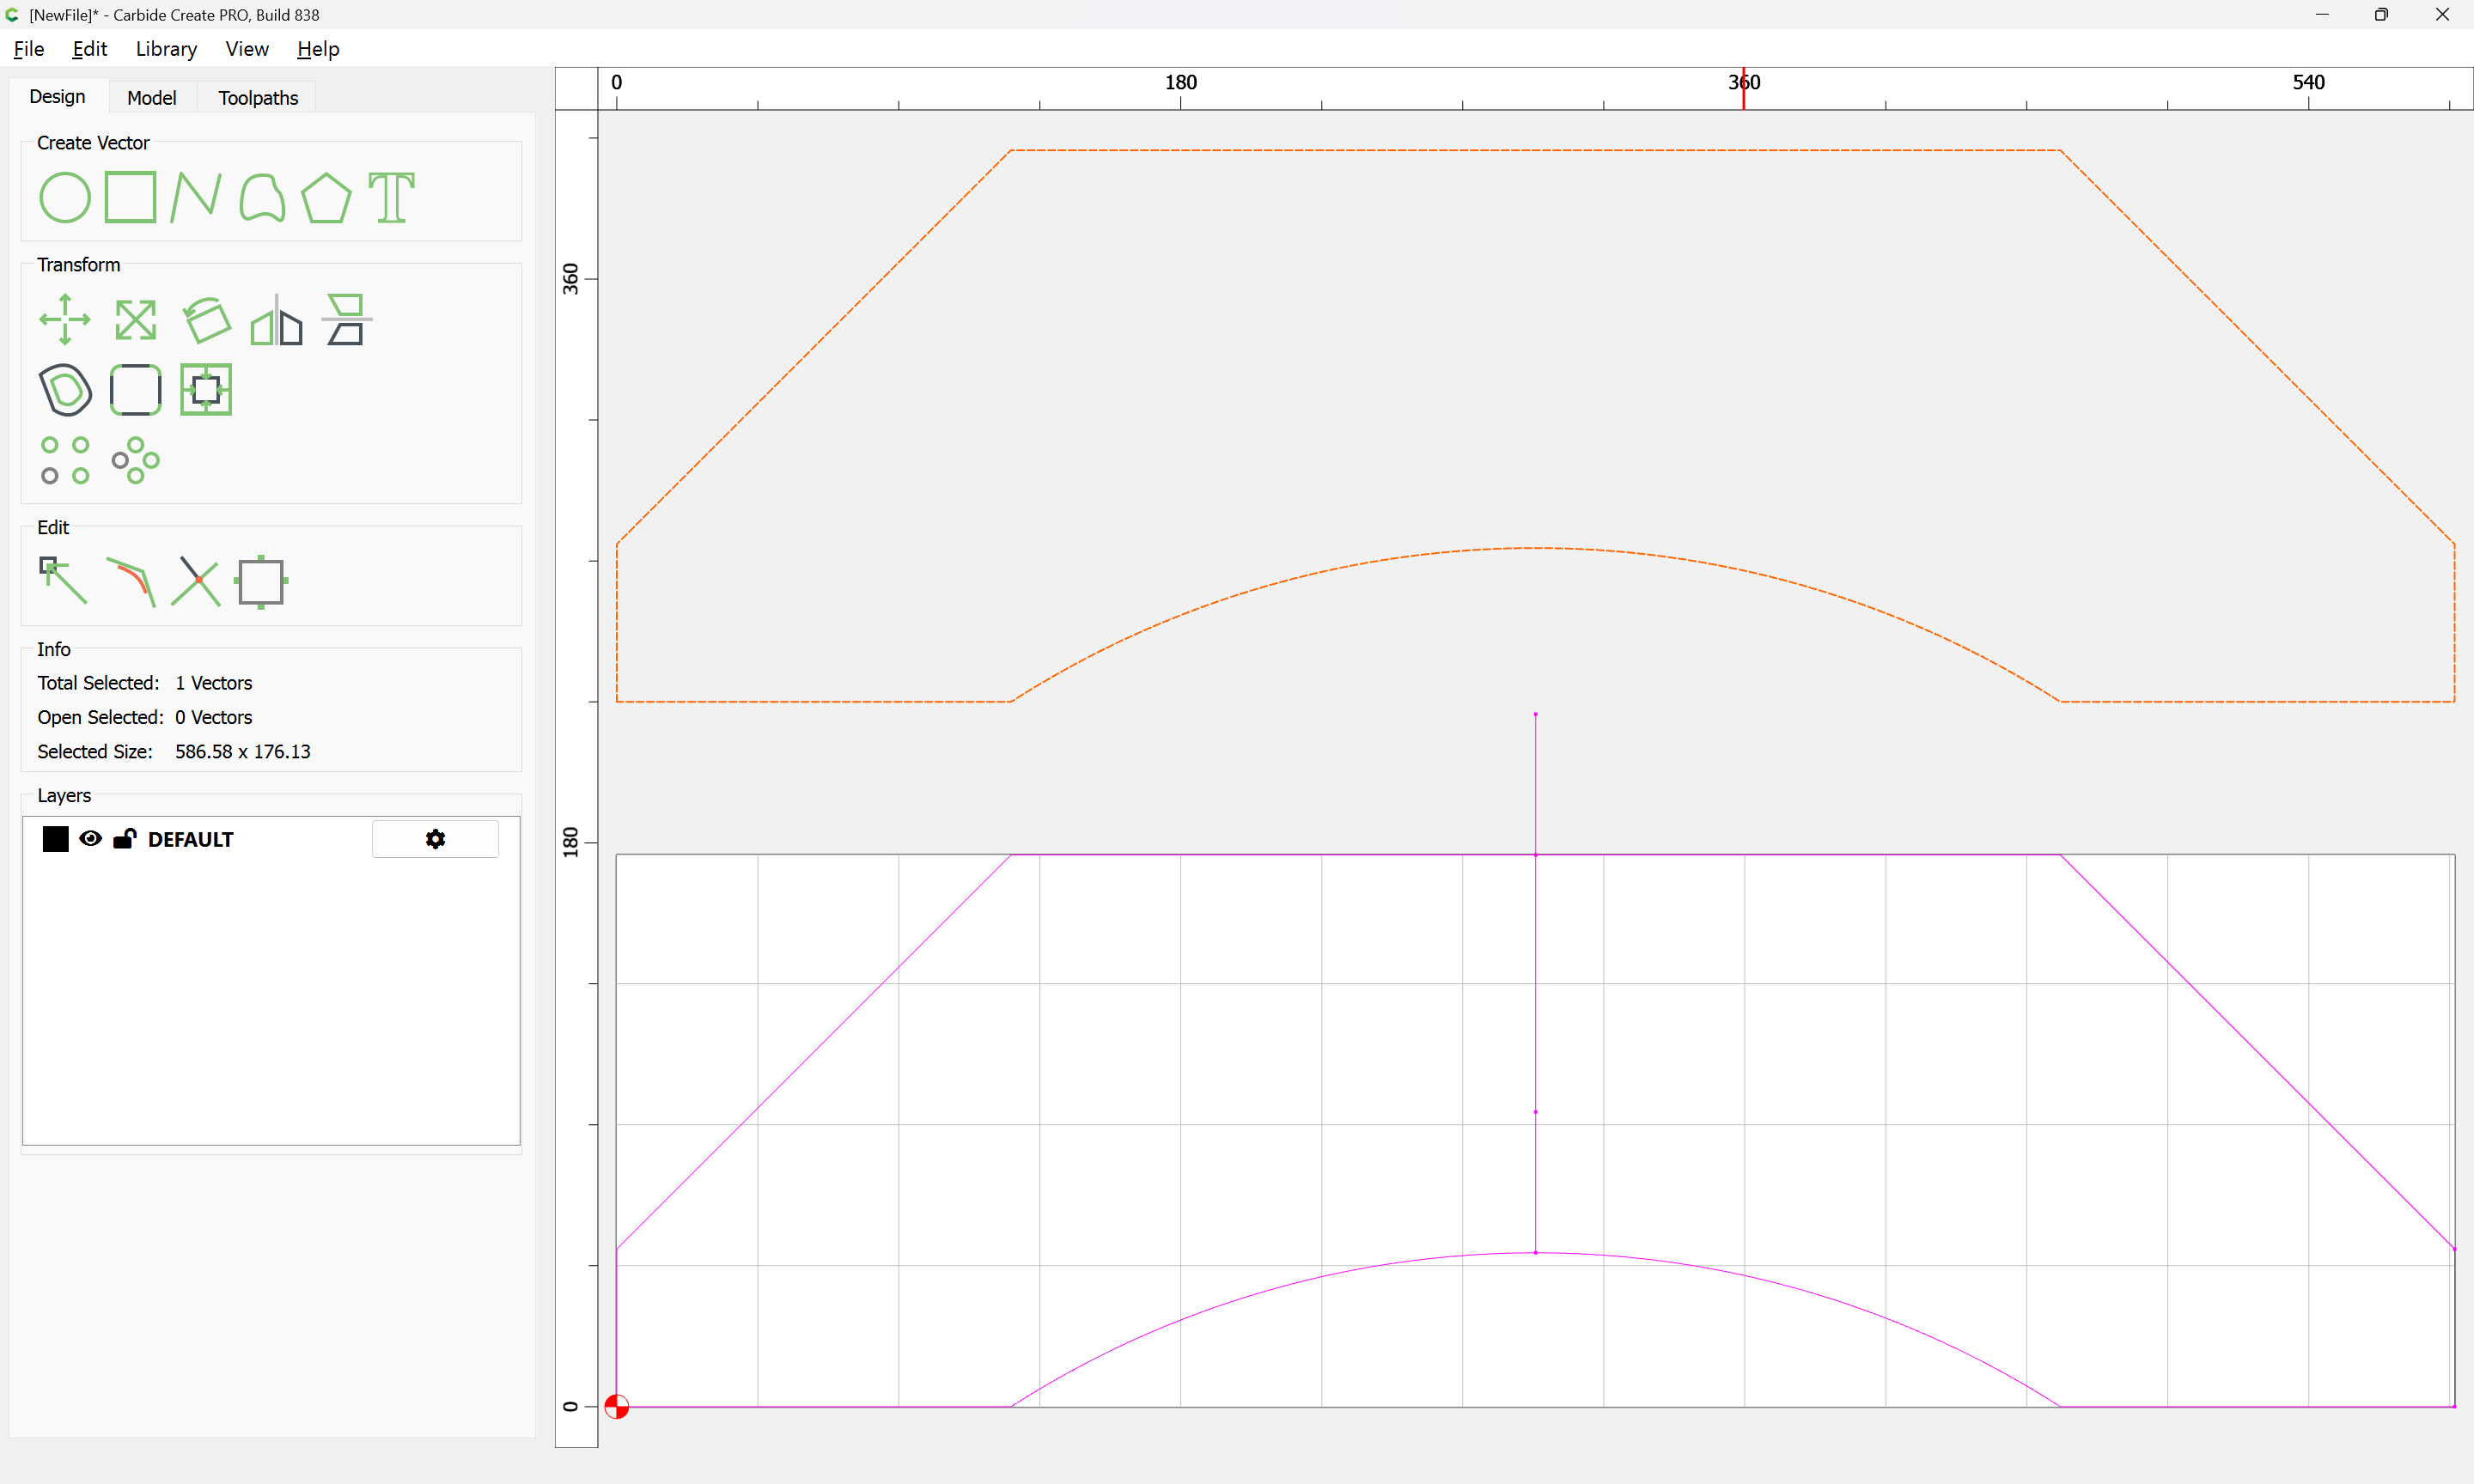
Task: Open the Library menu
Action: point(166,49)
